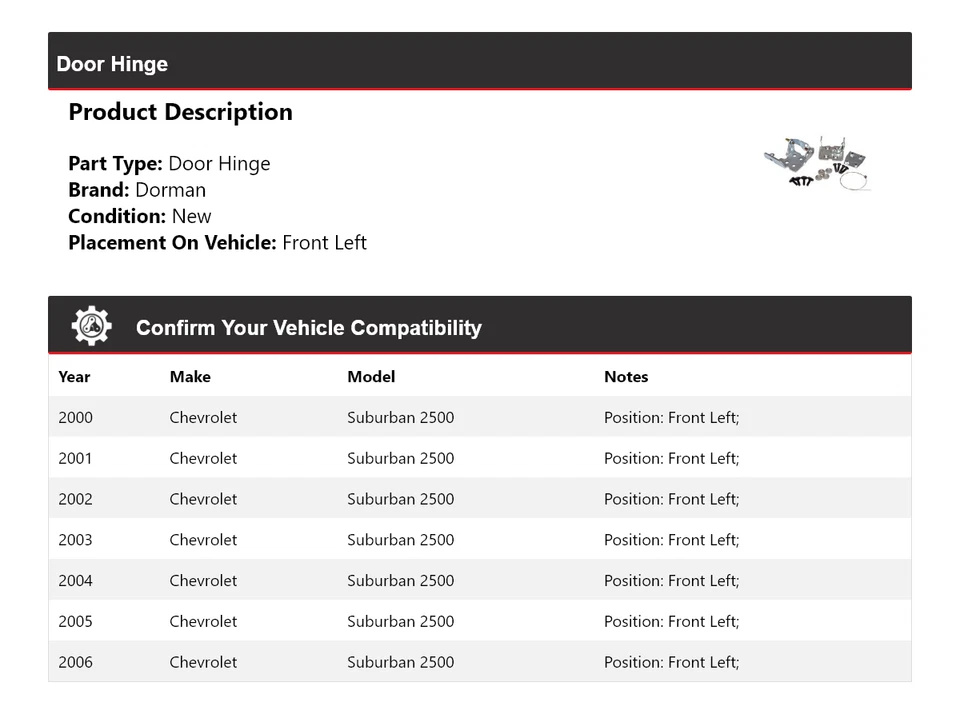This screenshot has height=714, width=960.
Task: Click the Condition: New line
Action: [140, 216]
